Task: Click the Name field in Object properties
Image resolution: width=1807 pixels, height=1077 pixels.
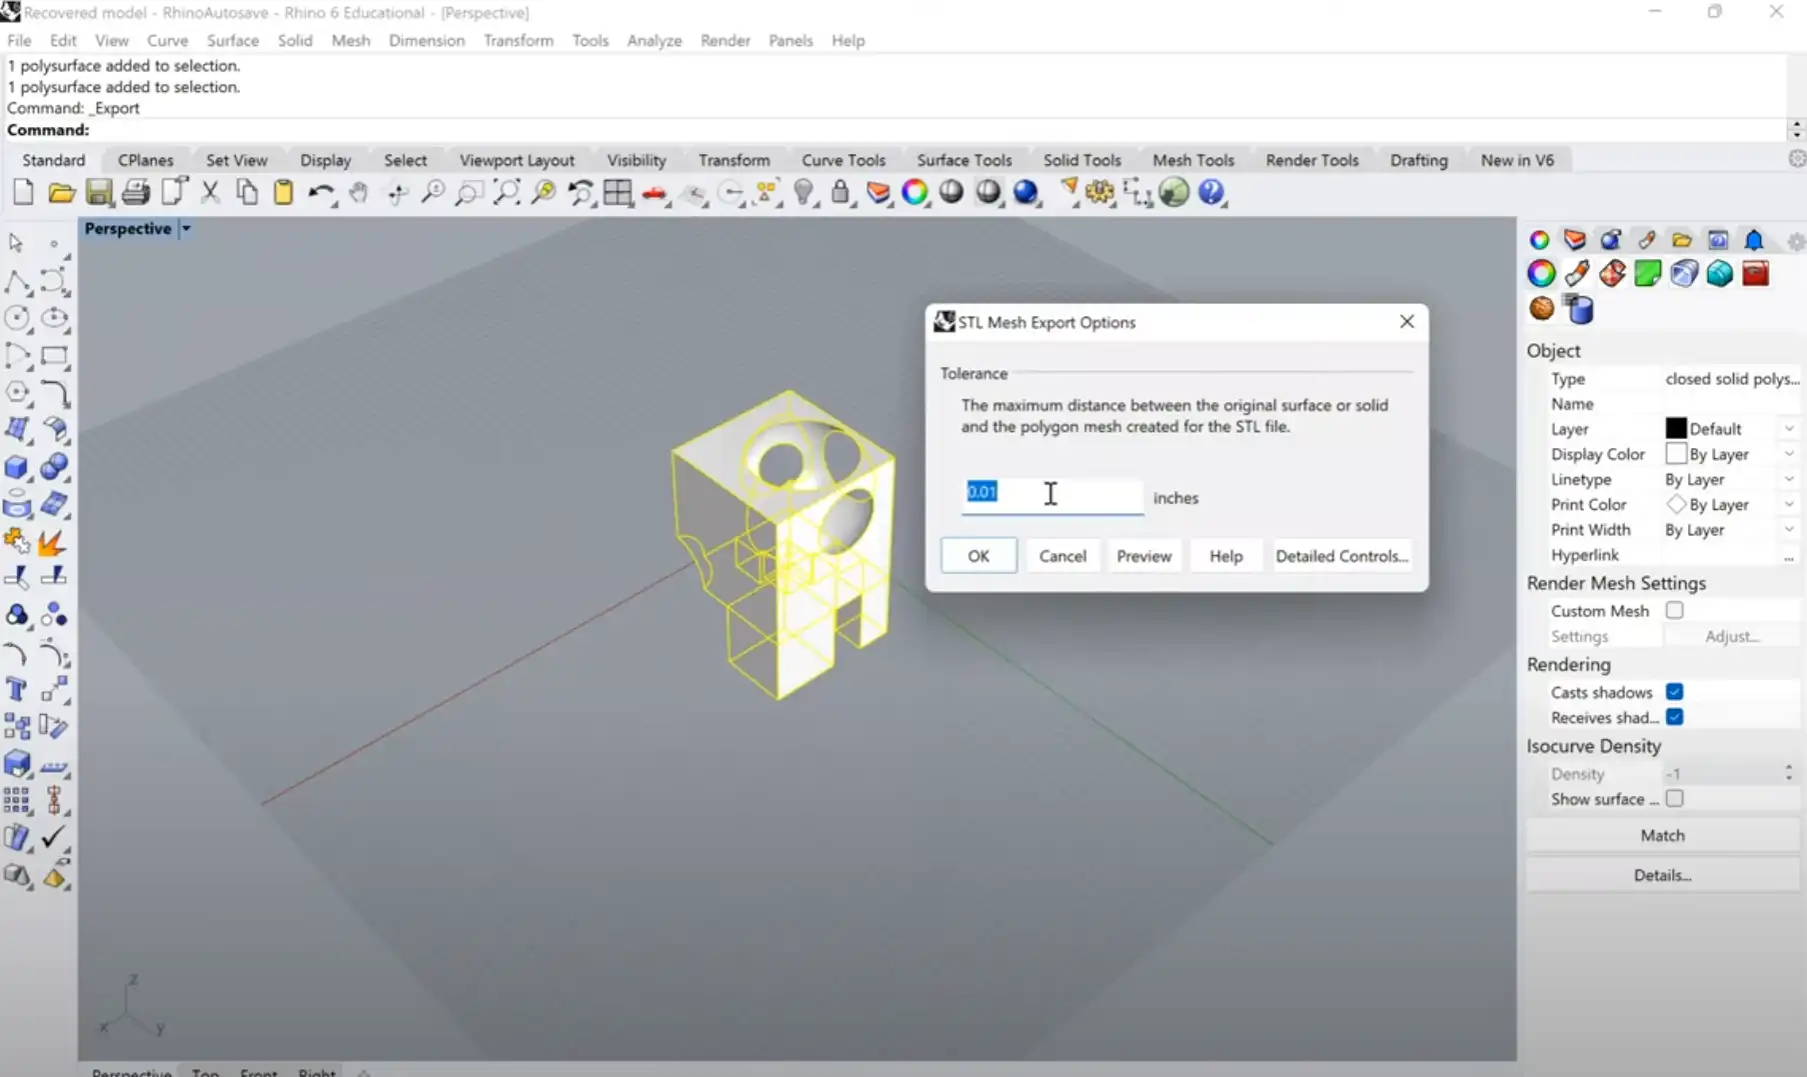Action: point(1729,404)
